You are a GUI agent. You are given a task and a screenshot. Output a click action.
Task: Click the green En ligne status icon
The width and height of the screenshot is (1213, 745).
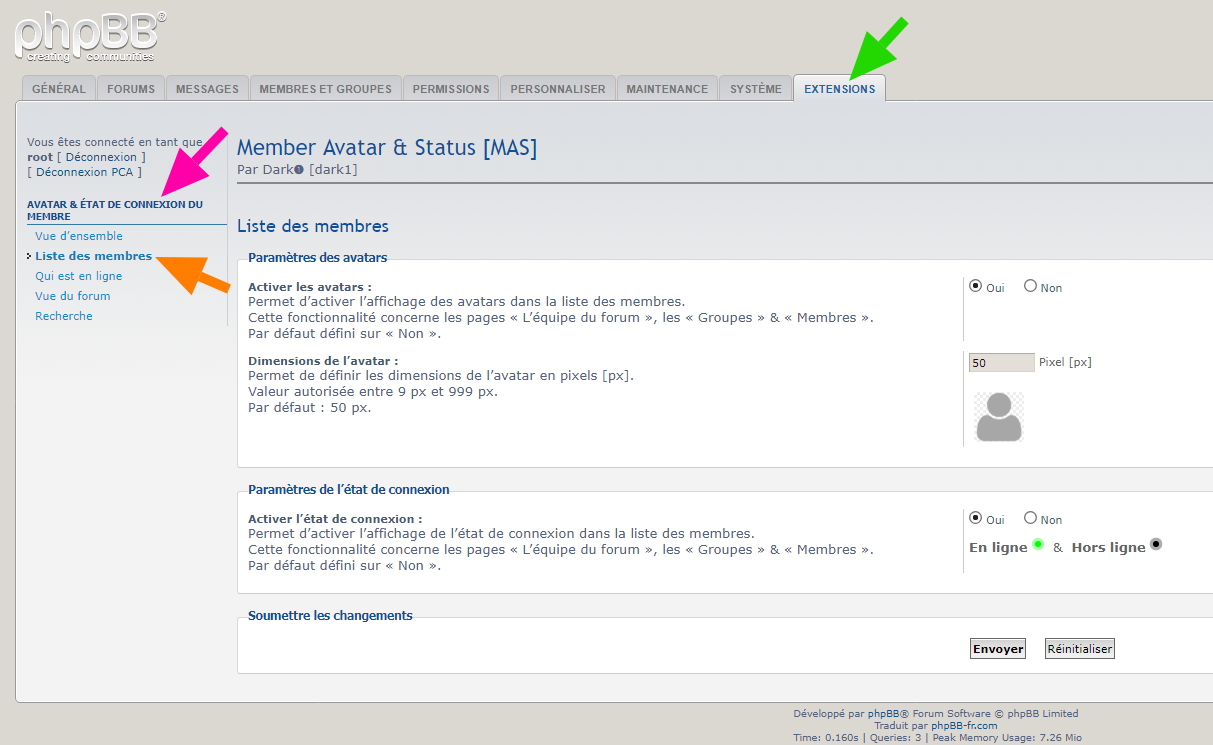pos(1038,544)
